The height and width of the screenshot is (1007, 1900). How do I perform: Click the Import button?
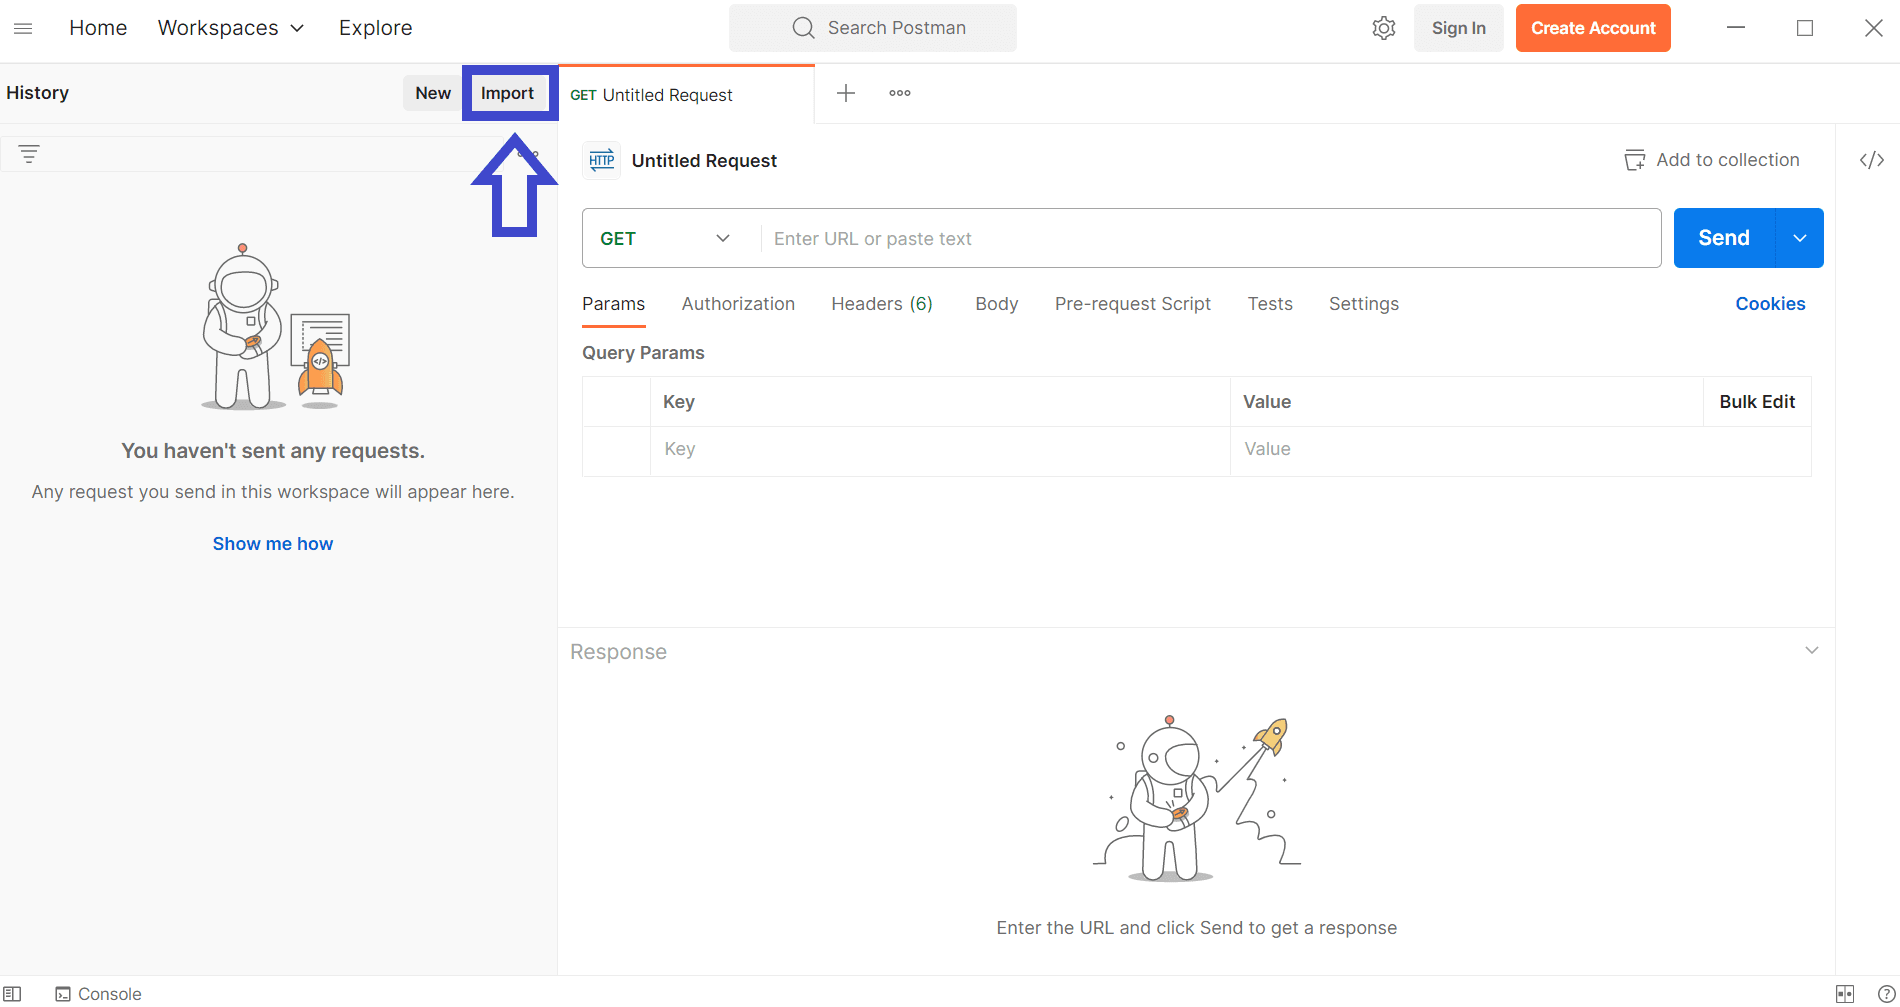click(508, 93)
